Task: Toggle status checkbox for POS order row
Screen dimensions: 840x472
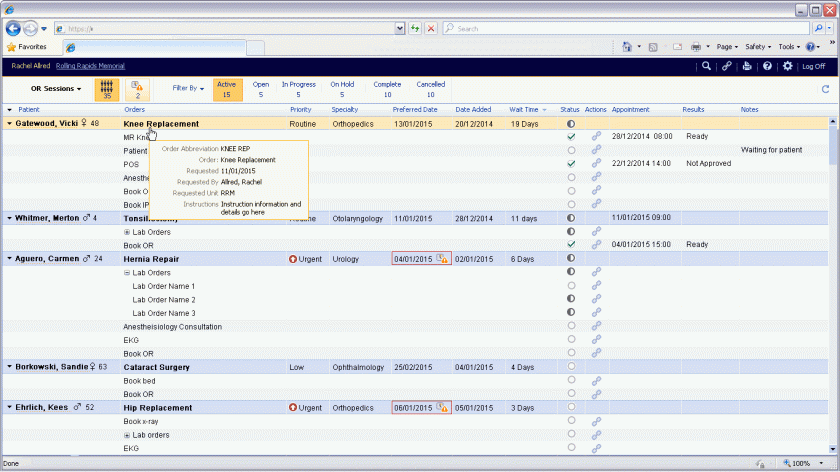Action: click(571, 163)
